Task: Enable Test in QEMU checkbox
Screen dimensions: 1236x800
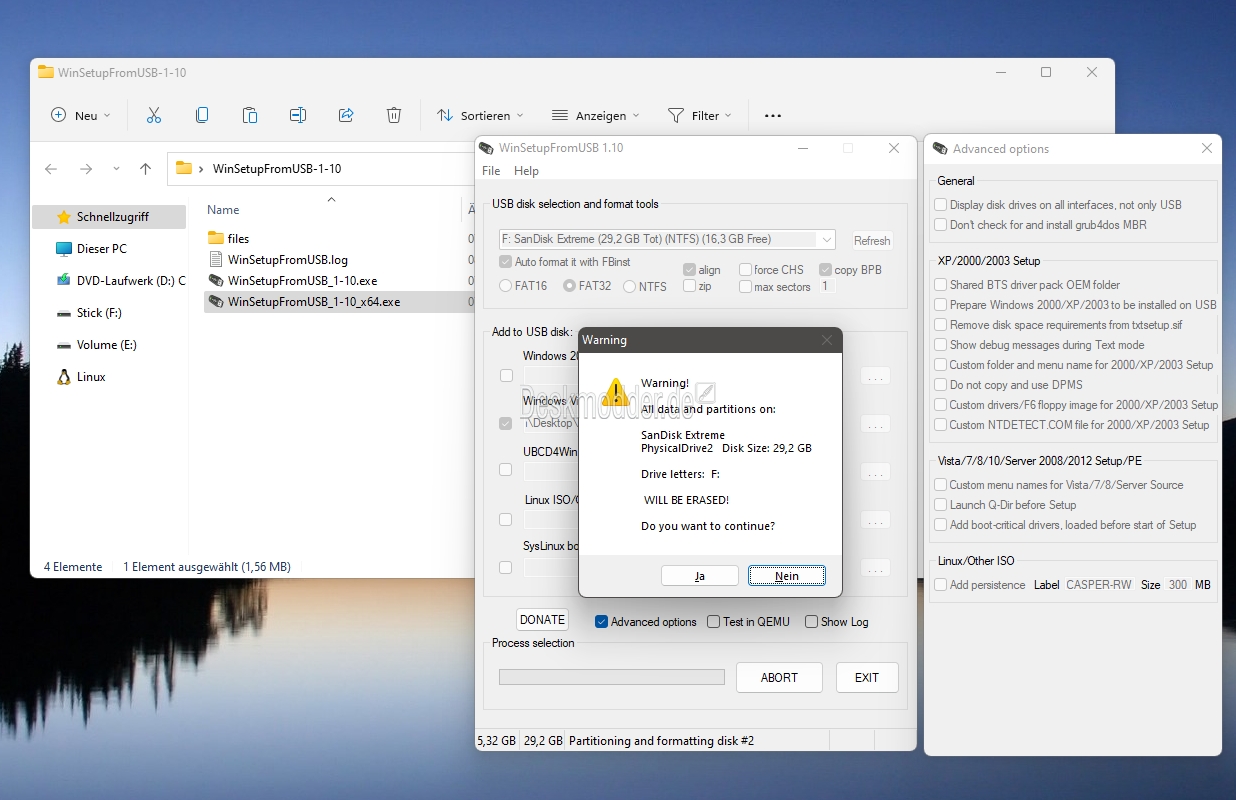Action: click(713, 621)
